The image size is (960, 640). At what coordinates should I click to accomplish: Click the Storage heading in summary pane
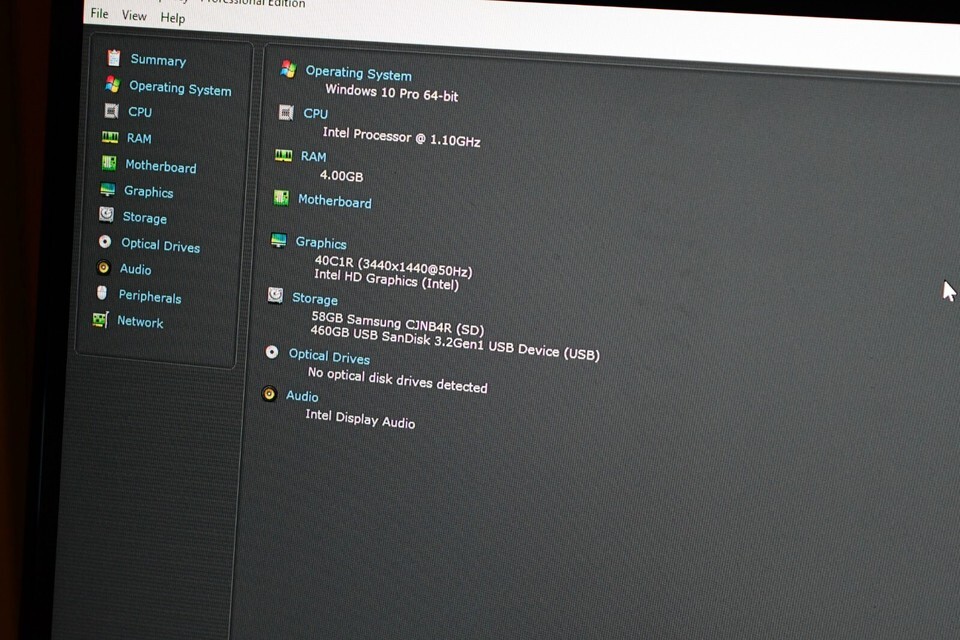(x=315, y=298)
